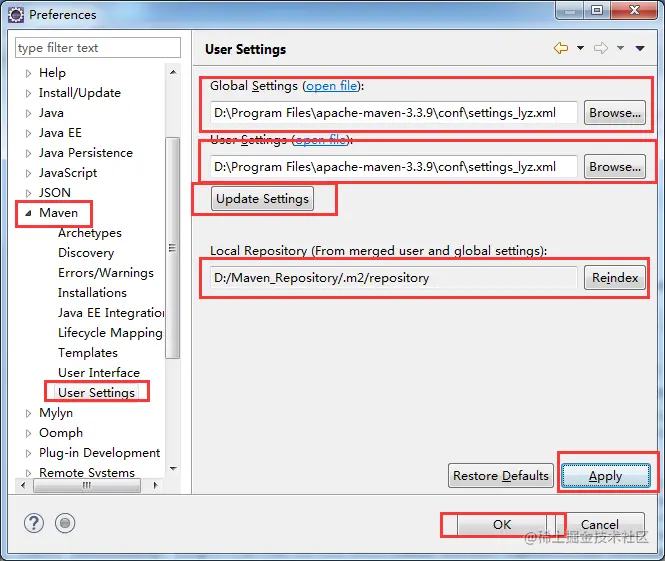Image resolution: width=665 pixels, height=561 pixels.
Task: Select the JavaScript tree item
Action: pos(68,173)
